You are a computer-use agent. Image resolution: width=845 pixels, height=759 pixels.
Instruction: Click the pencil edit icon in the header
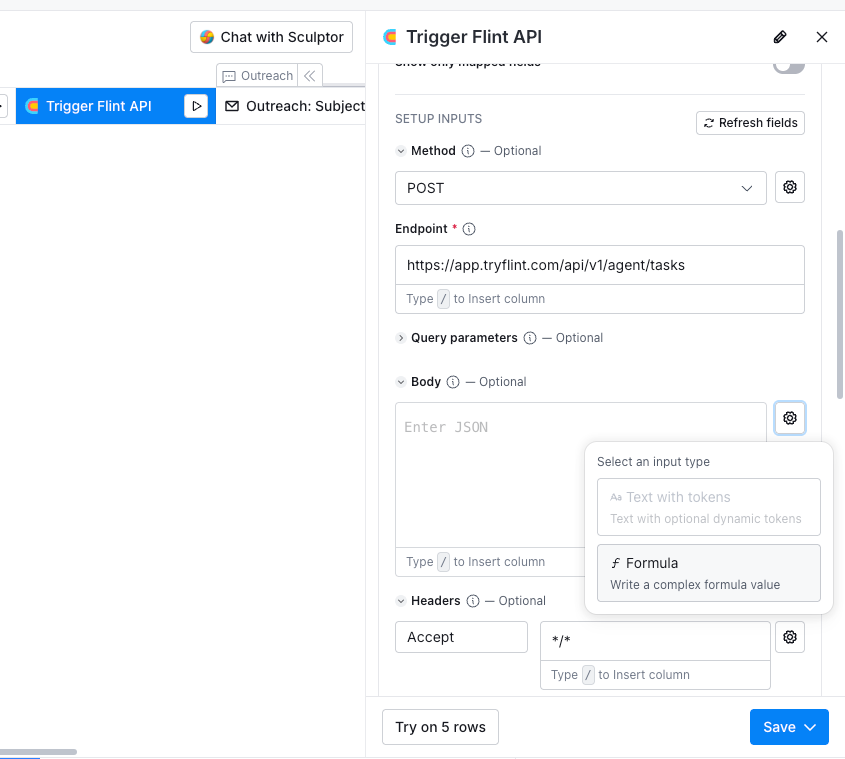780,37
